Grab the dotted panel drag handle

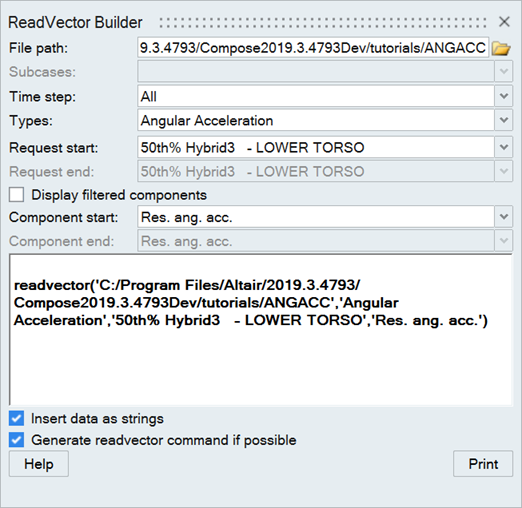pyautogui.click(x=323, y=23)
